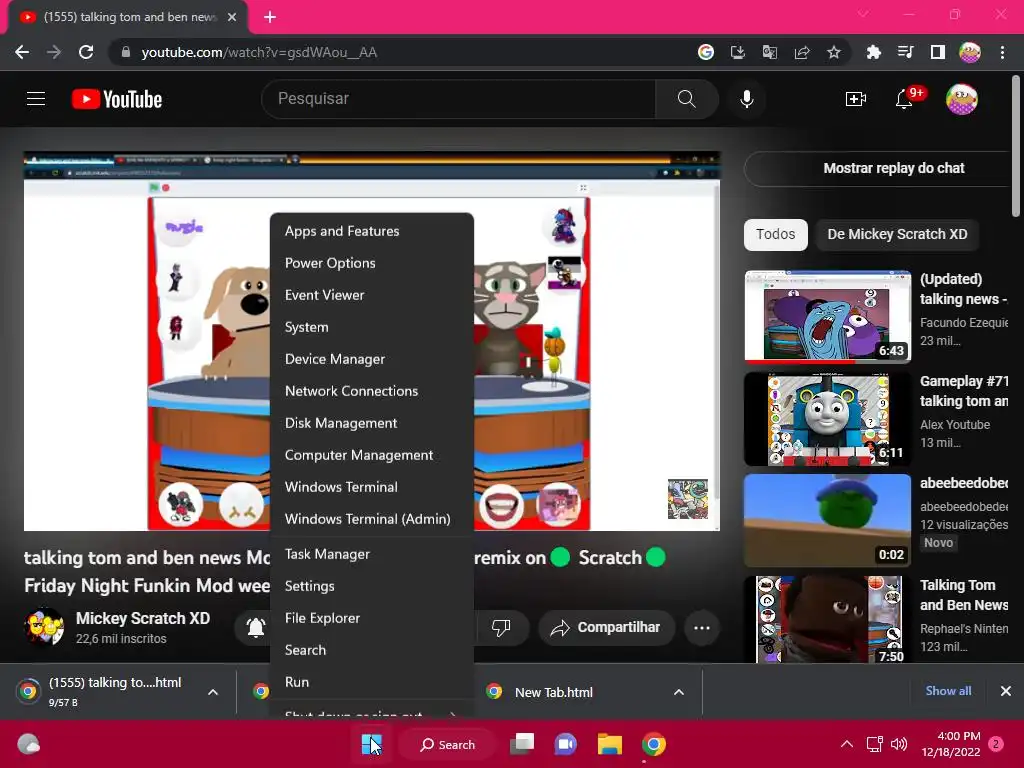Select Apps and Features in context menu
Screen dimensions: 1024x768
tap(372, 231)
